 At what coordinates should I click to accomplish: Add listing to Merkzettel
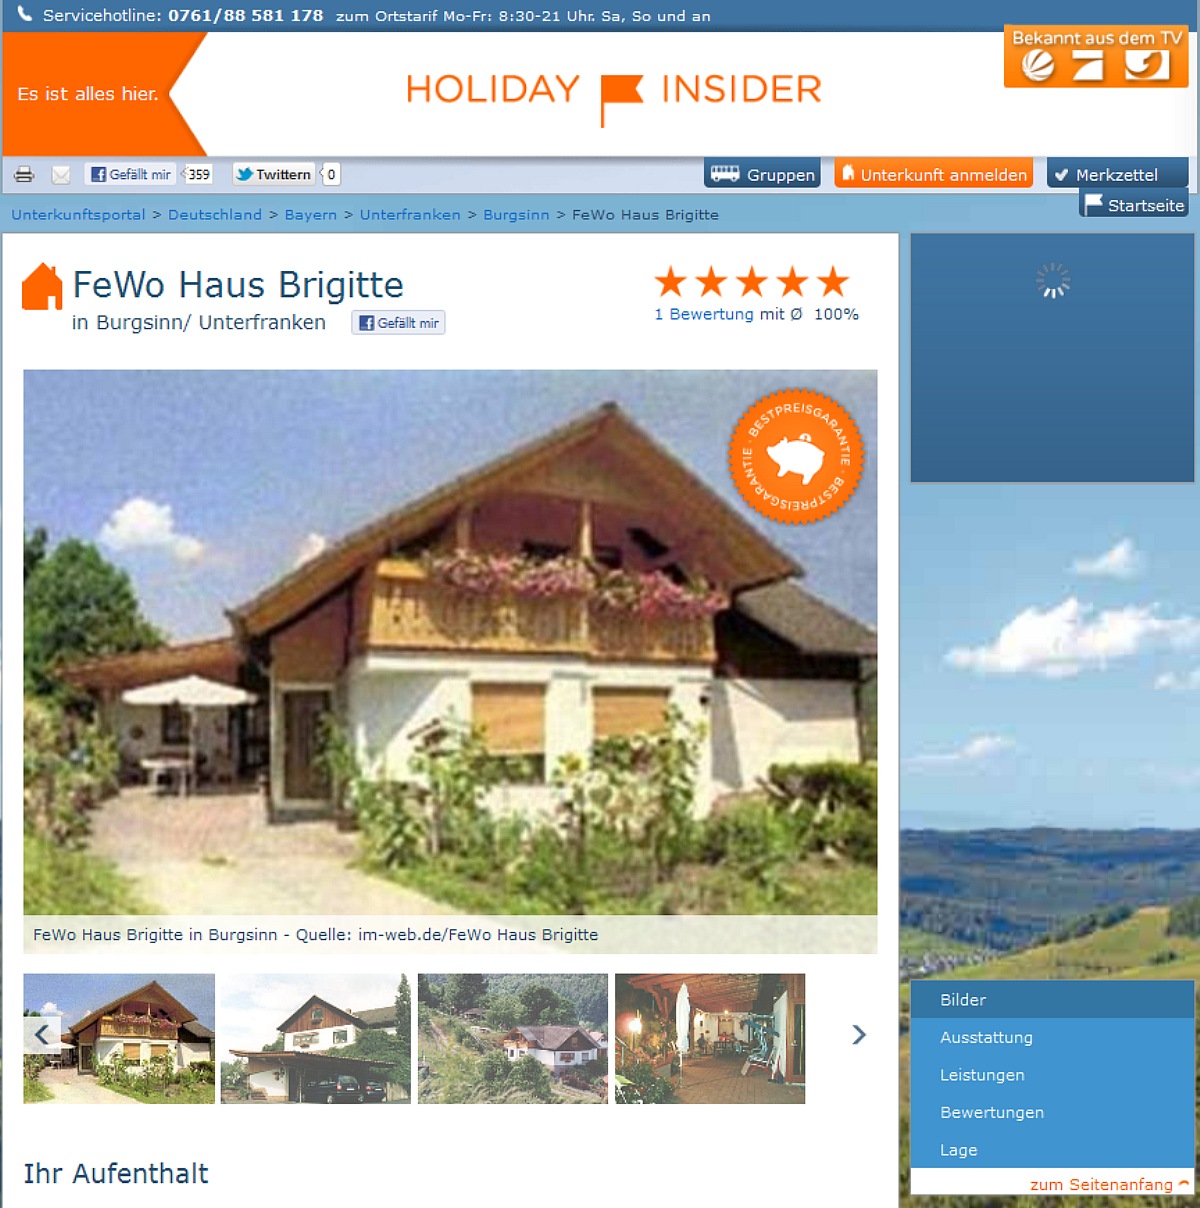coord(1117,174)
